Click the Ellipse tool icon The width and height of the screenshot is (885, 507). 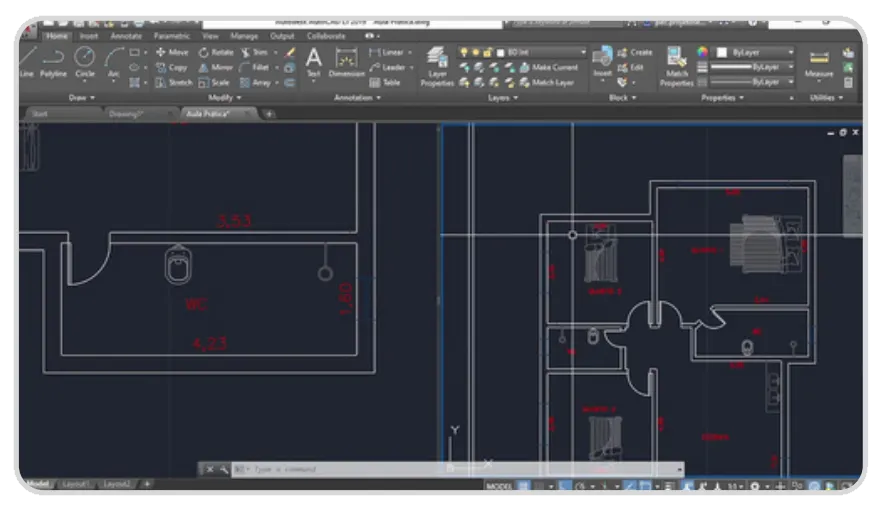(x=134, y=67)
